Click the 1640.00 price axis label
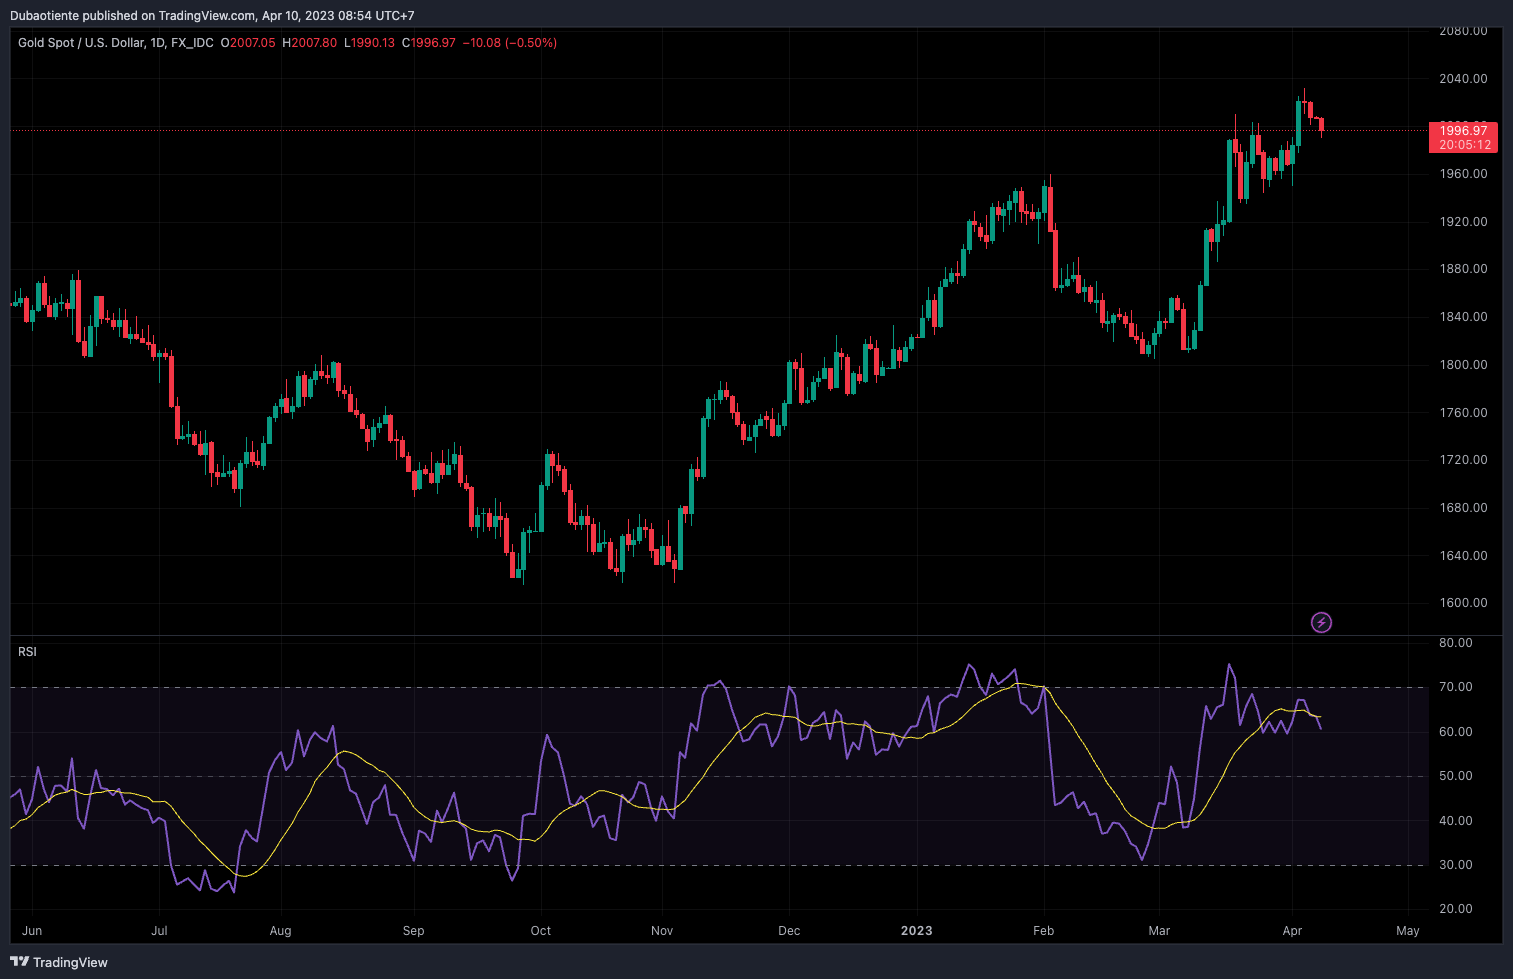 pyautogui.click(x=1463, y=556)
